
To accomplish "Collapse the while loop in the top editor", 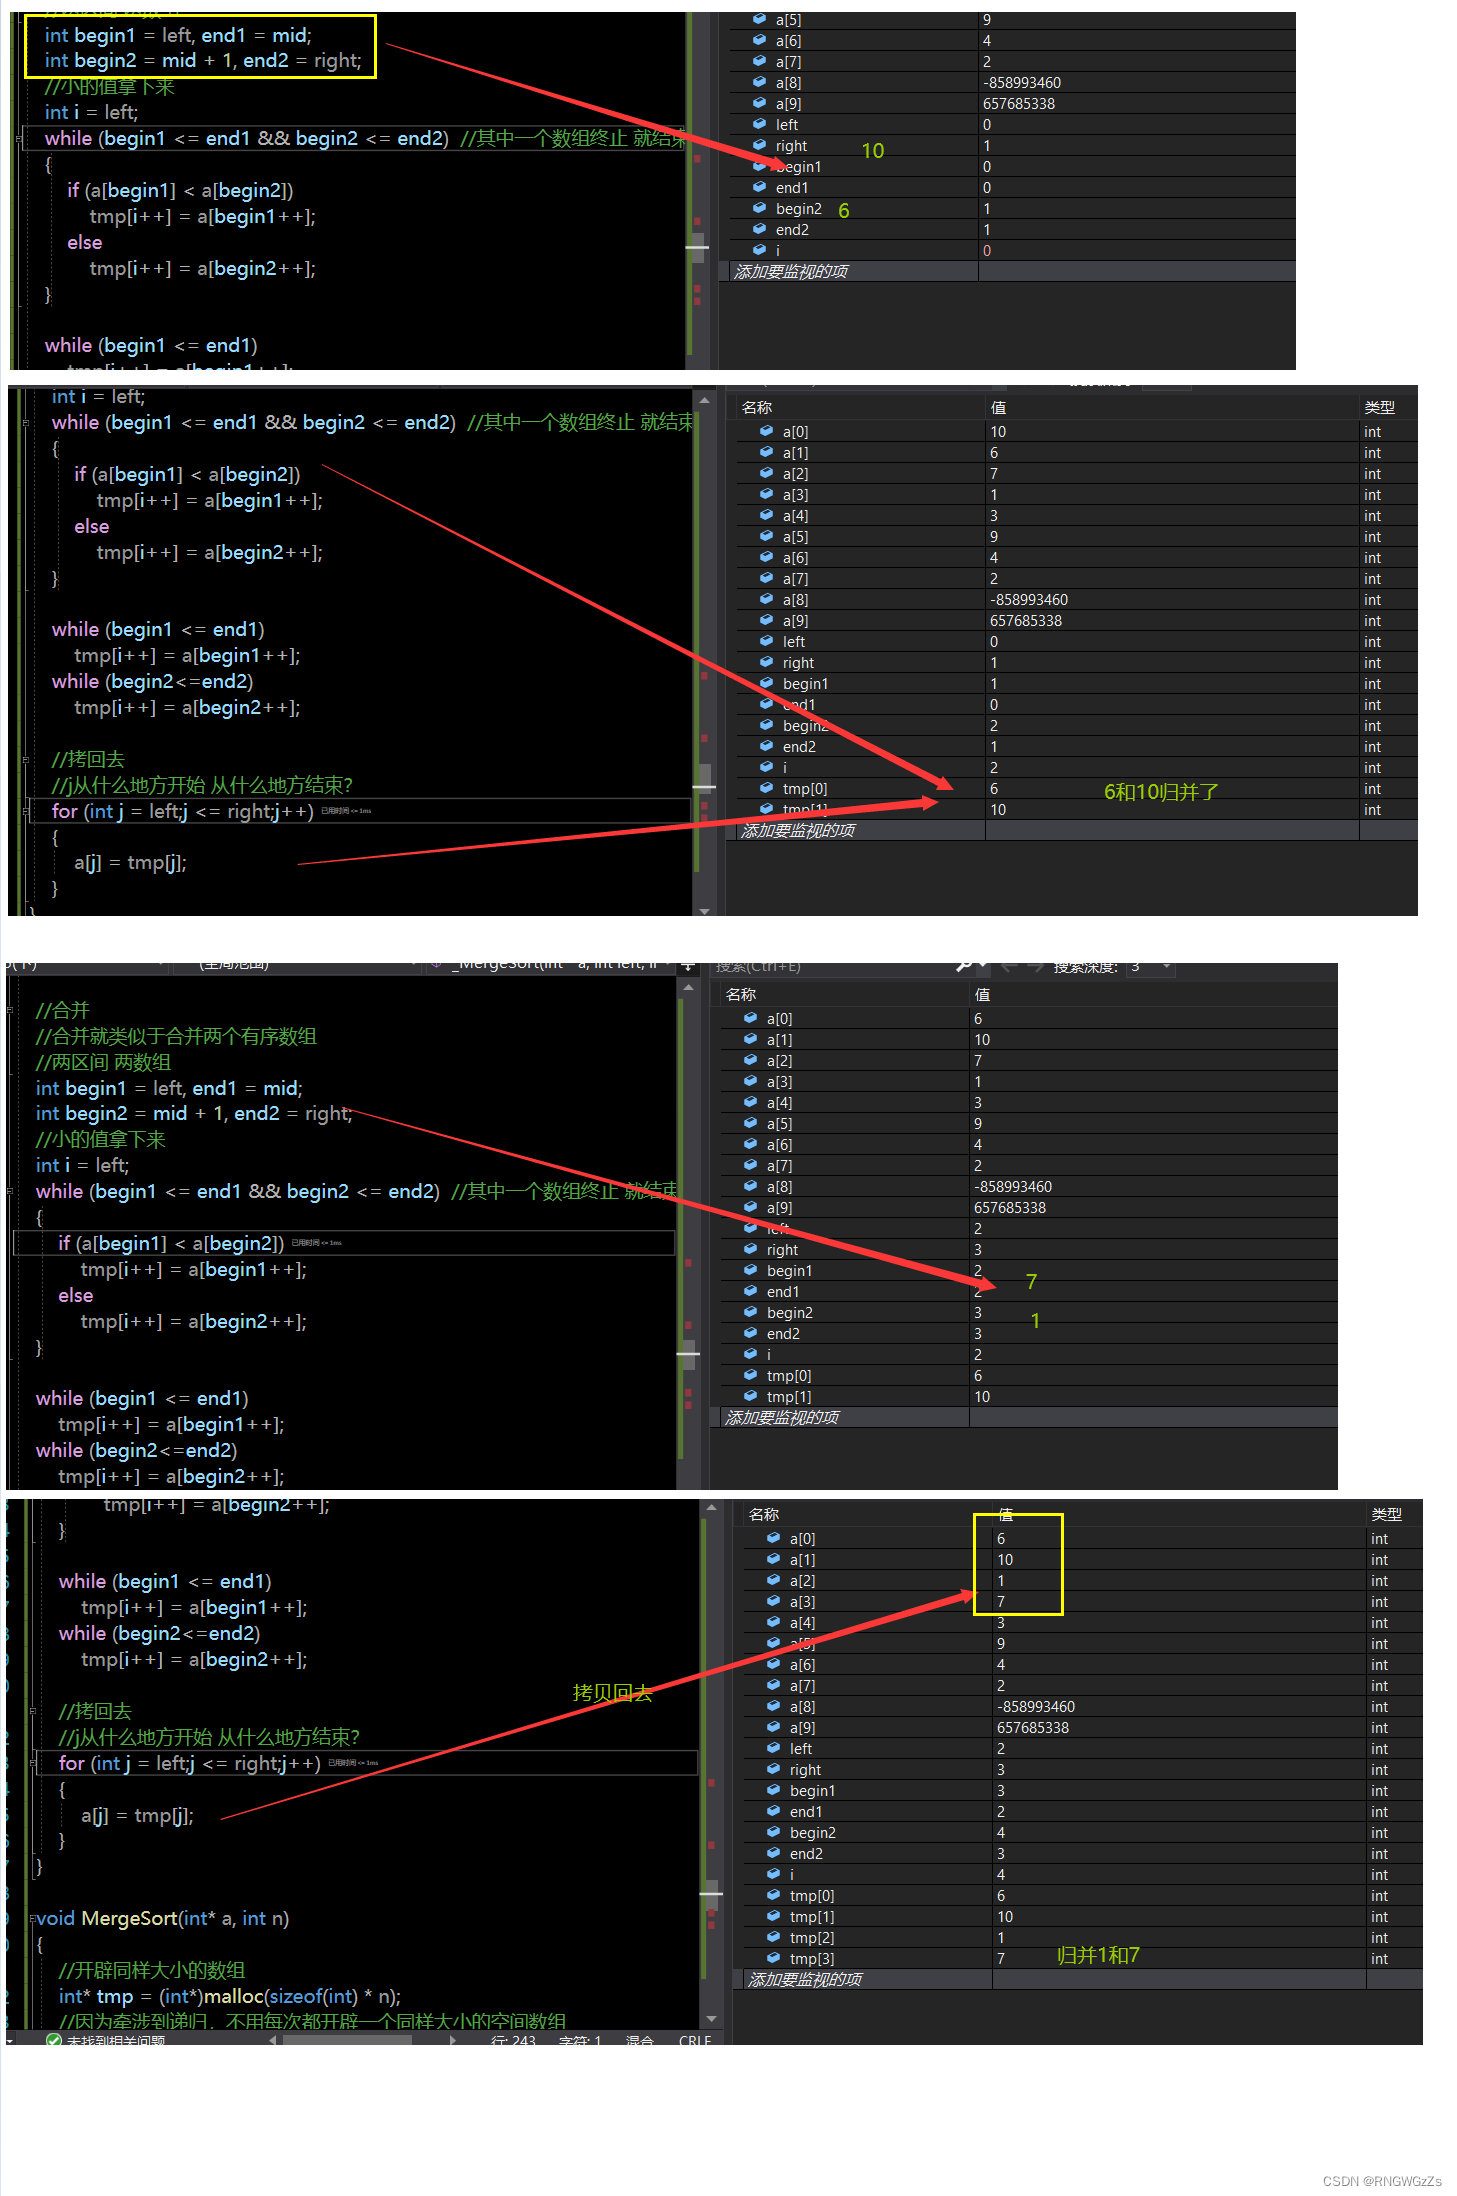I will pyautogui.click(x=20, y=138).
